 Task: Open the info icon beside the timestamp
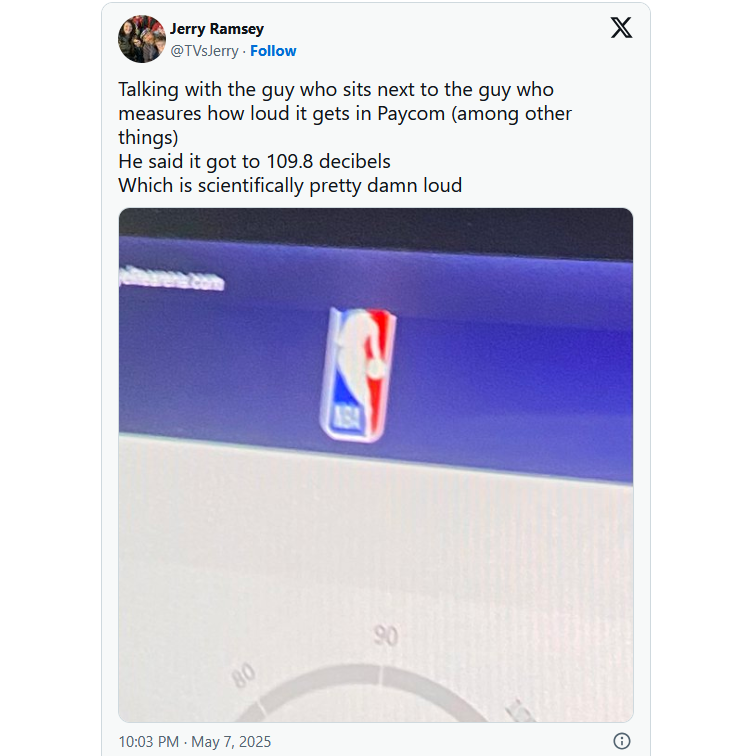coord(622,741)
